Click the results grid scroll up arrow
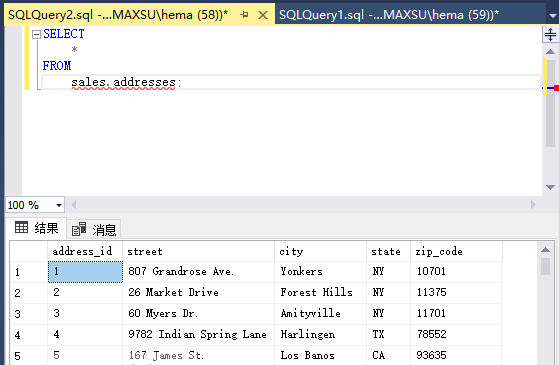This screenshot has width=559, height=365. click(x=545, y=250)
